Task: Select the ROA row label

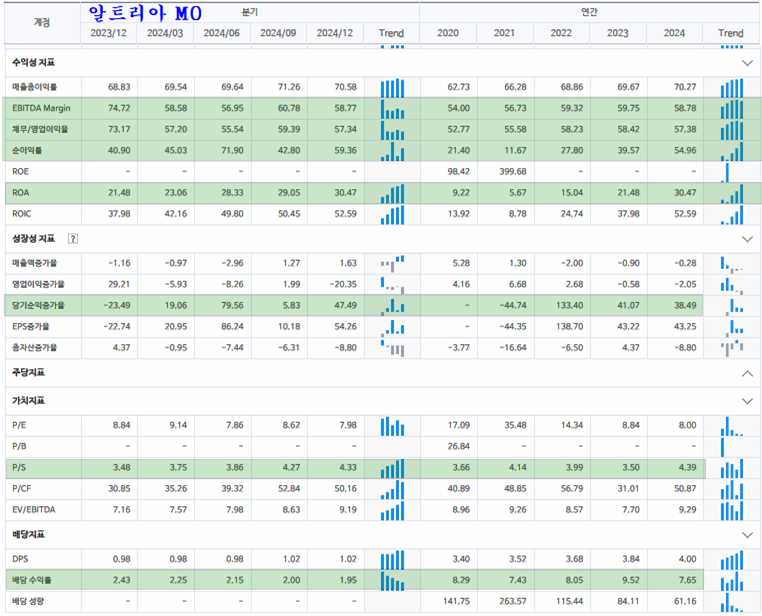Action: [x=20, y=193]
